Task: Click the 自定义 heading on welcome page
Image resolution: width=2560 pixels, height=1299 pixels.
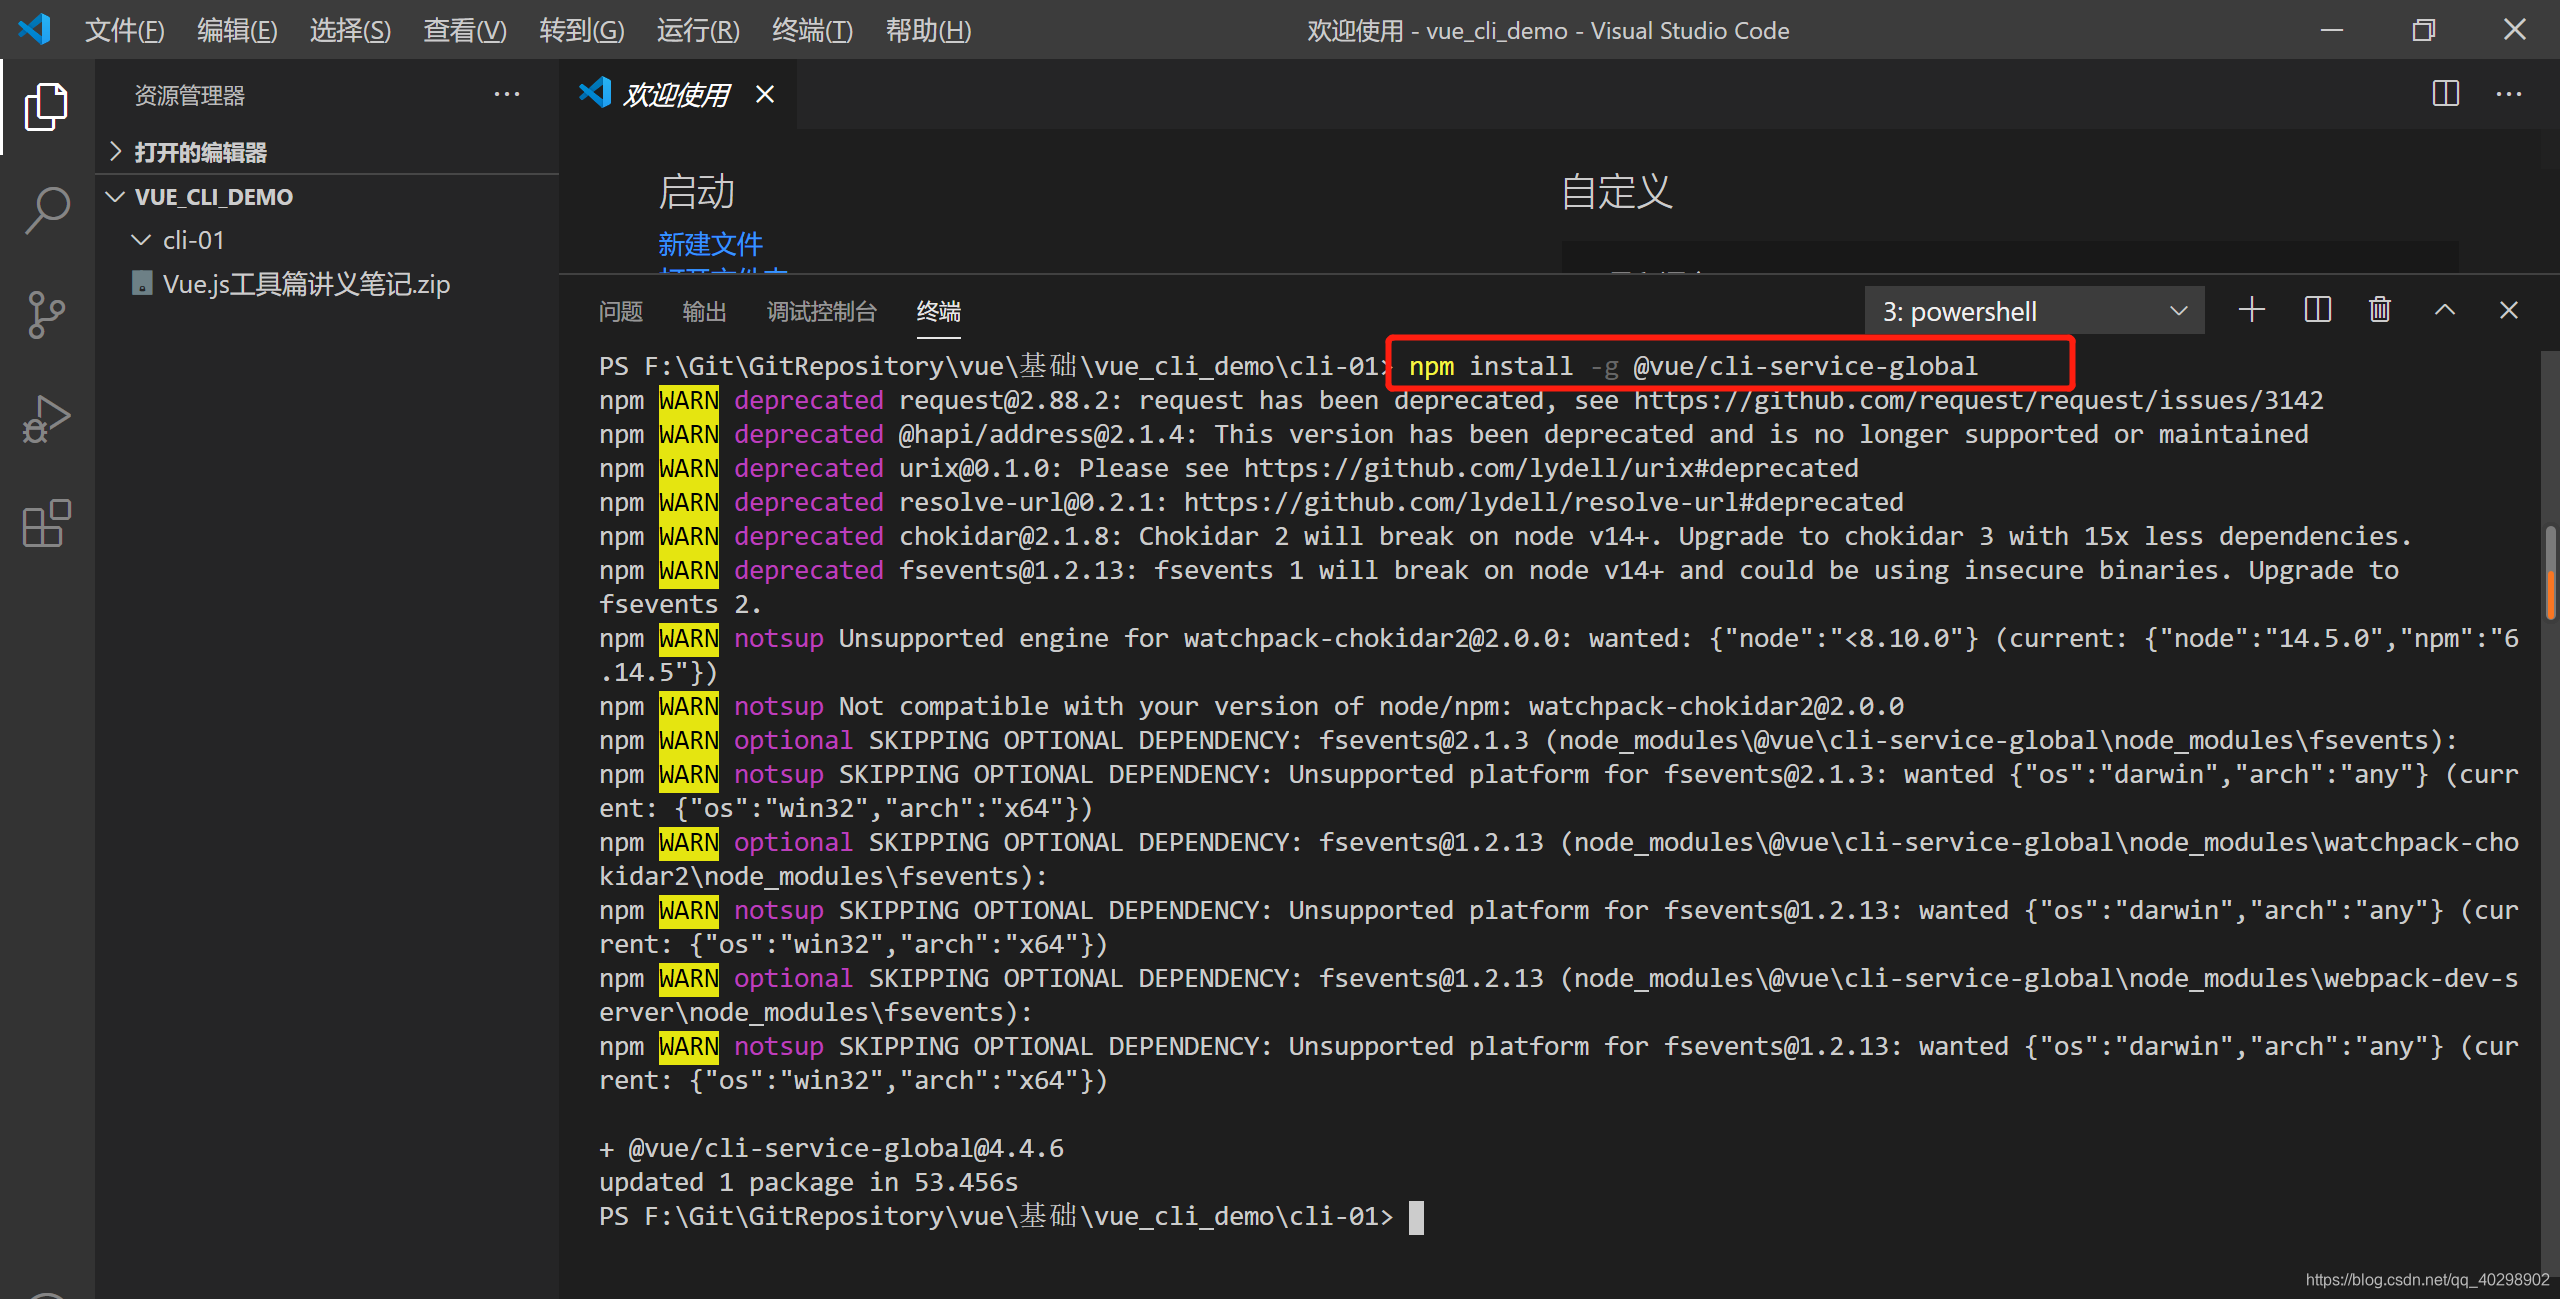Action: tap(1617, 191)
